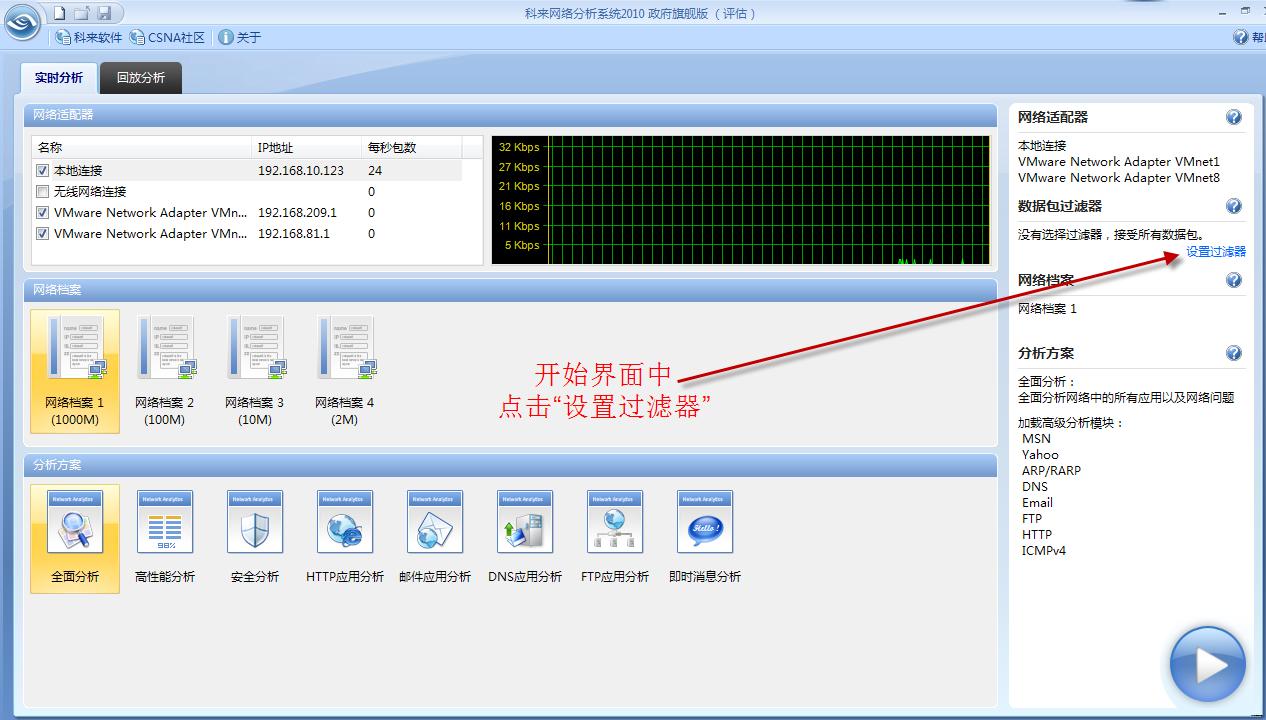Choose the 邮件应用分析 envelope icon

435,521
